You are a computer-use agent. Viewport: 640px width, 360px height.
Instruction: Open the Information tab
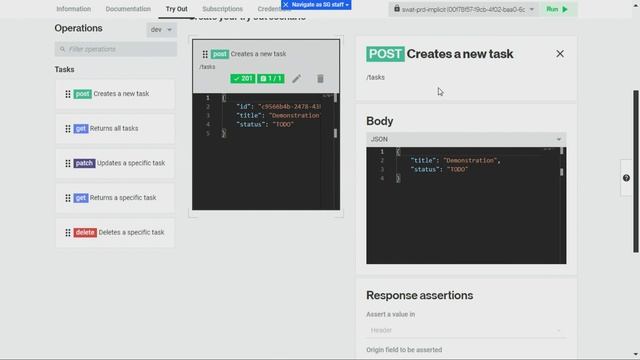tap(73, 9)
